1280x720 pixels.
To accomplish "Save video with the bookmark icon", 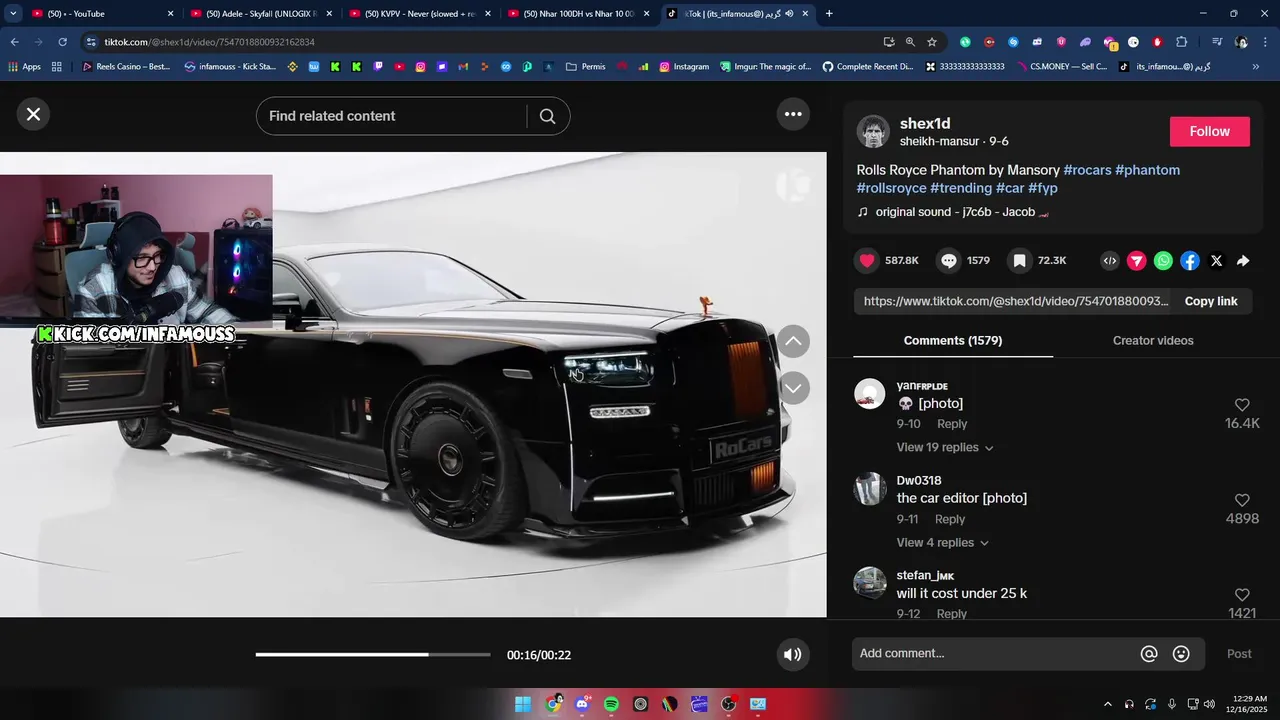I will click(1019, 261).
